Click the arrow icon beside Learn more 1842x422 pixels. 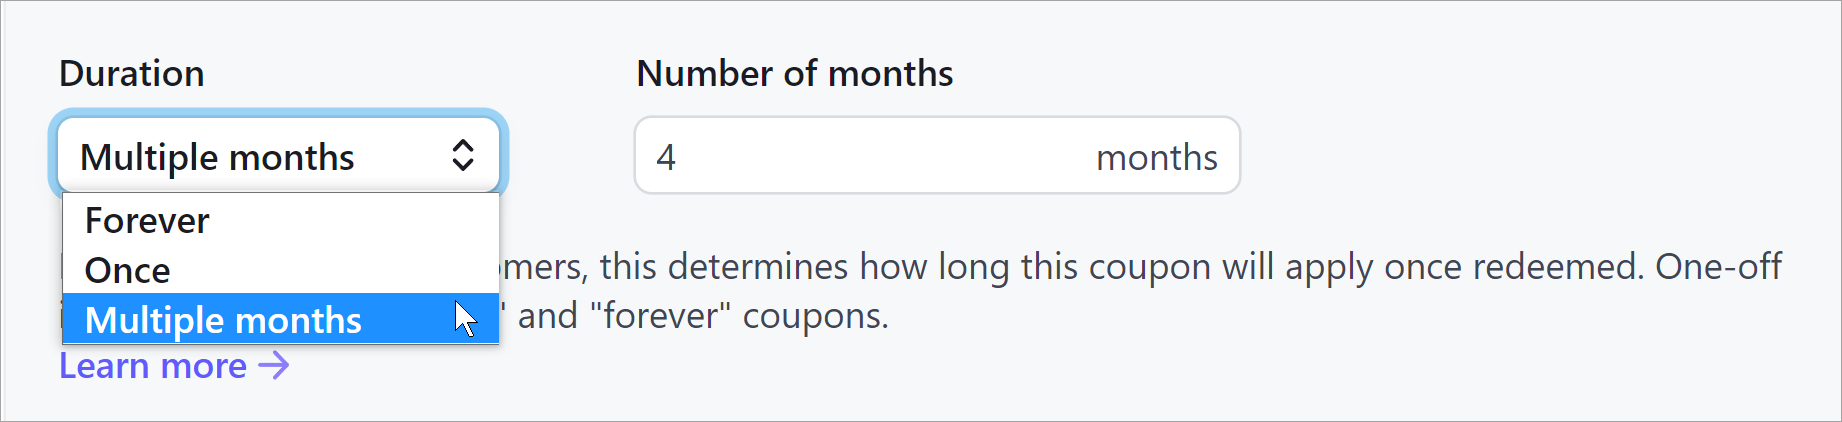point(274,366)
